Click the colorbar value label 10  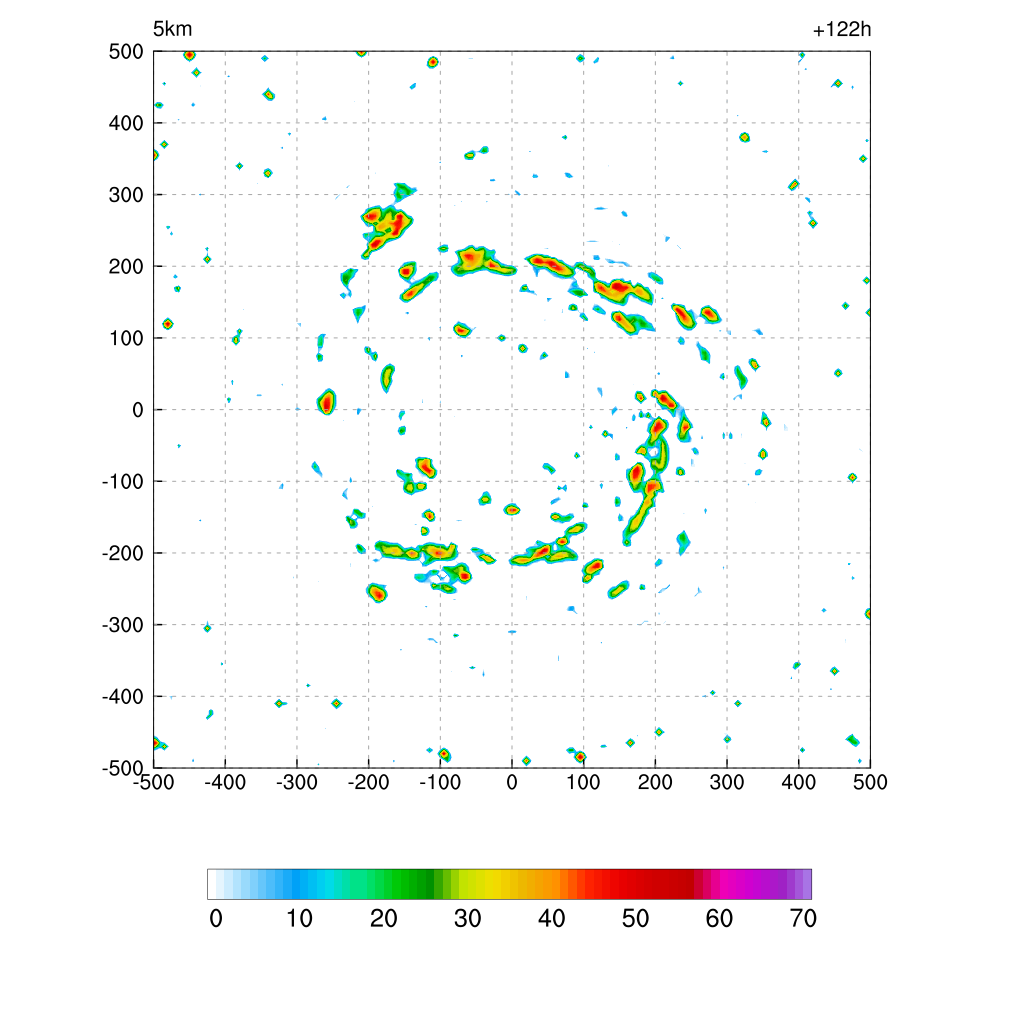(300, 919)
